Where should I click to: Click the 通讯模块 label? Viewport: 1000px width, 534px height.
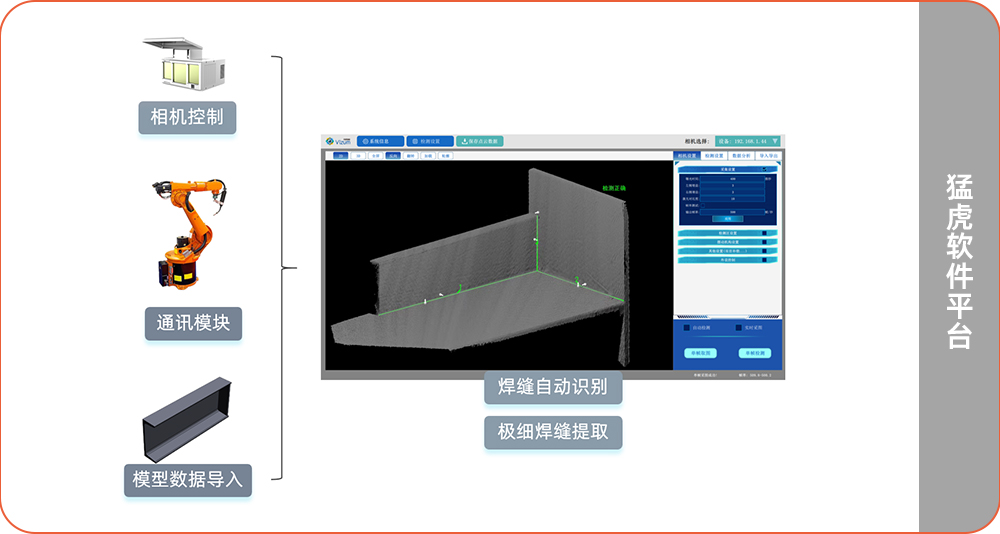pos(193,323)
